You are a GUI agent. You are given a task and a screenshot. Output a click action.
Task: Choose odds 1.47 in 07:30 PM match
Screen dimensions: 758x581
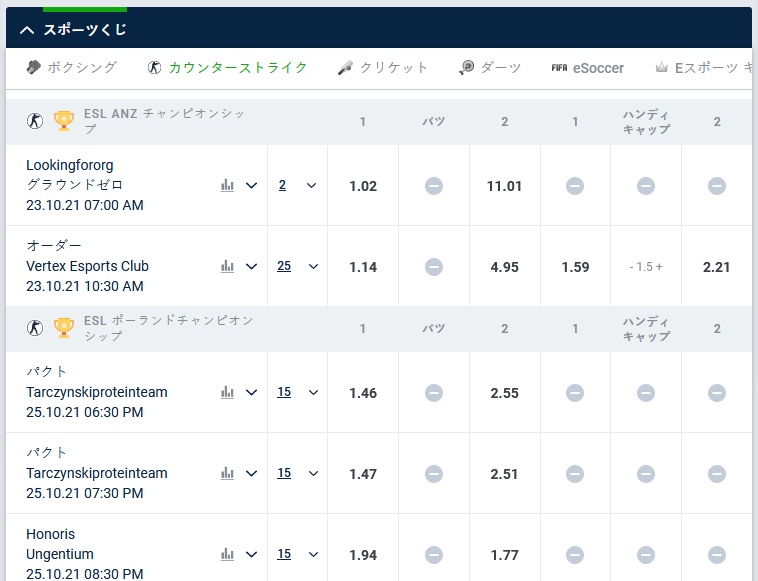(x=363, y=474)
